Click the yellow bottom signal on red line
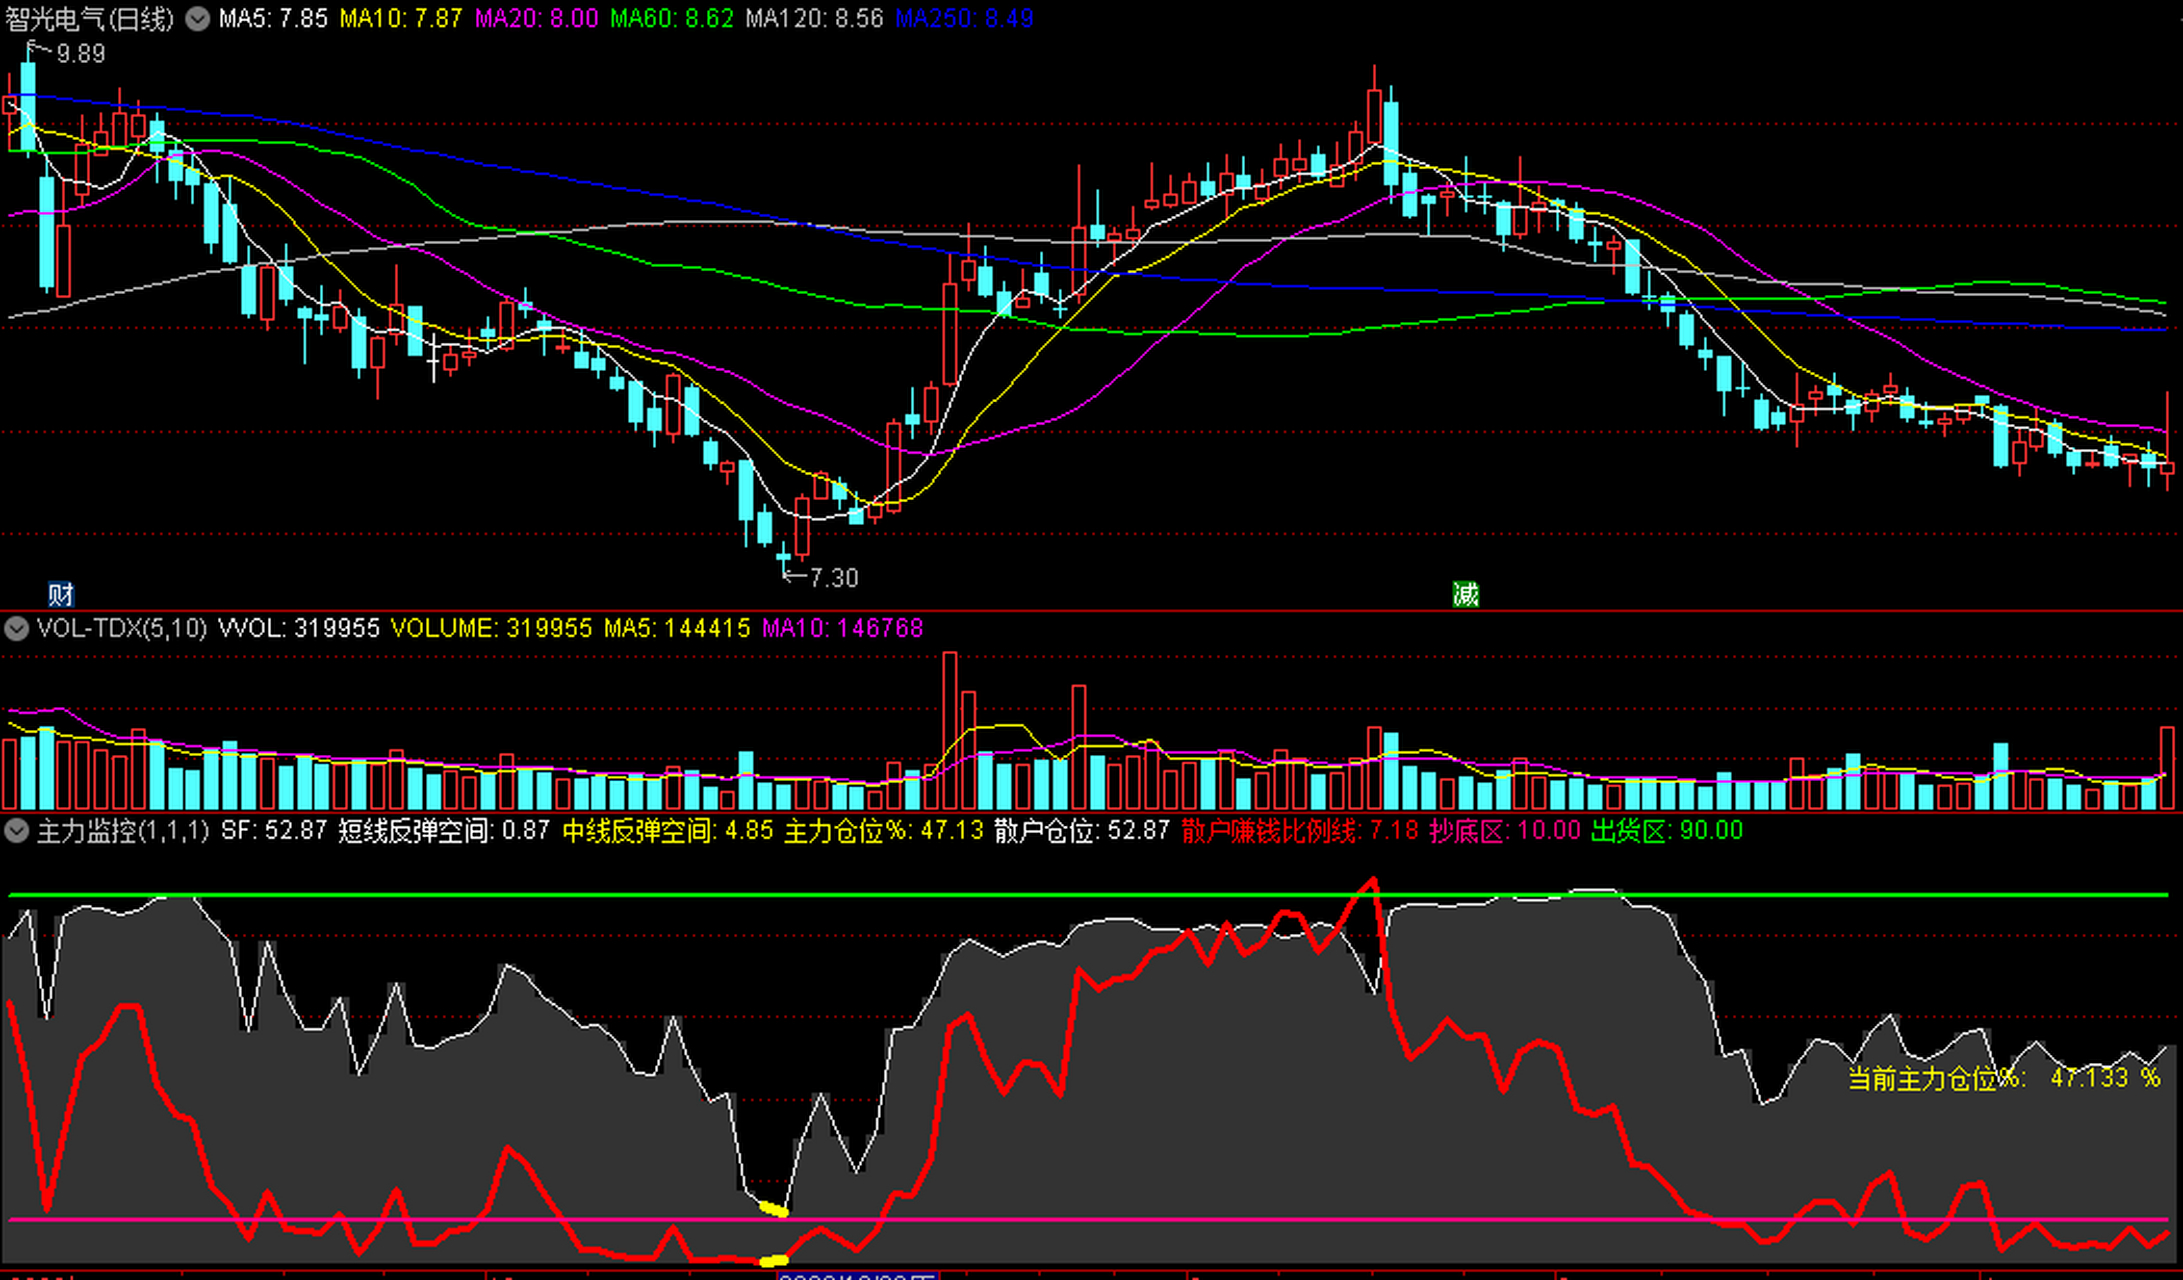This screenshot has height=1280, width=2183. (774, 1260)
